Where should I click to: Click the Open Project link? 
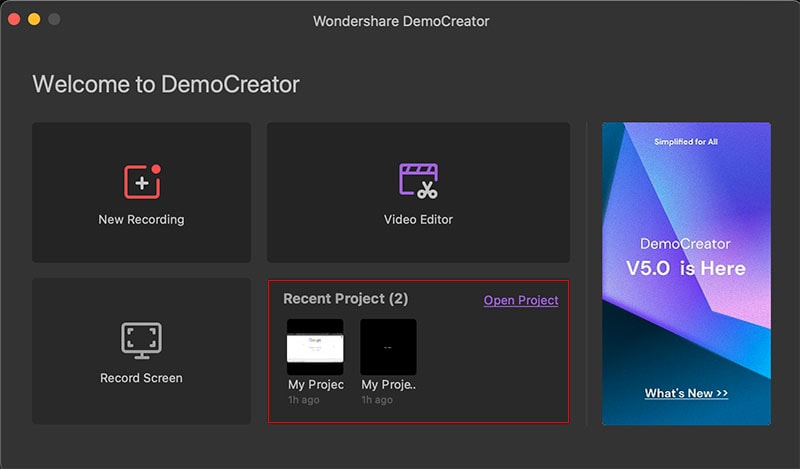click(521, 300)
